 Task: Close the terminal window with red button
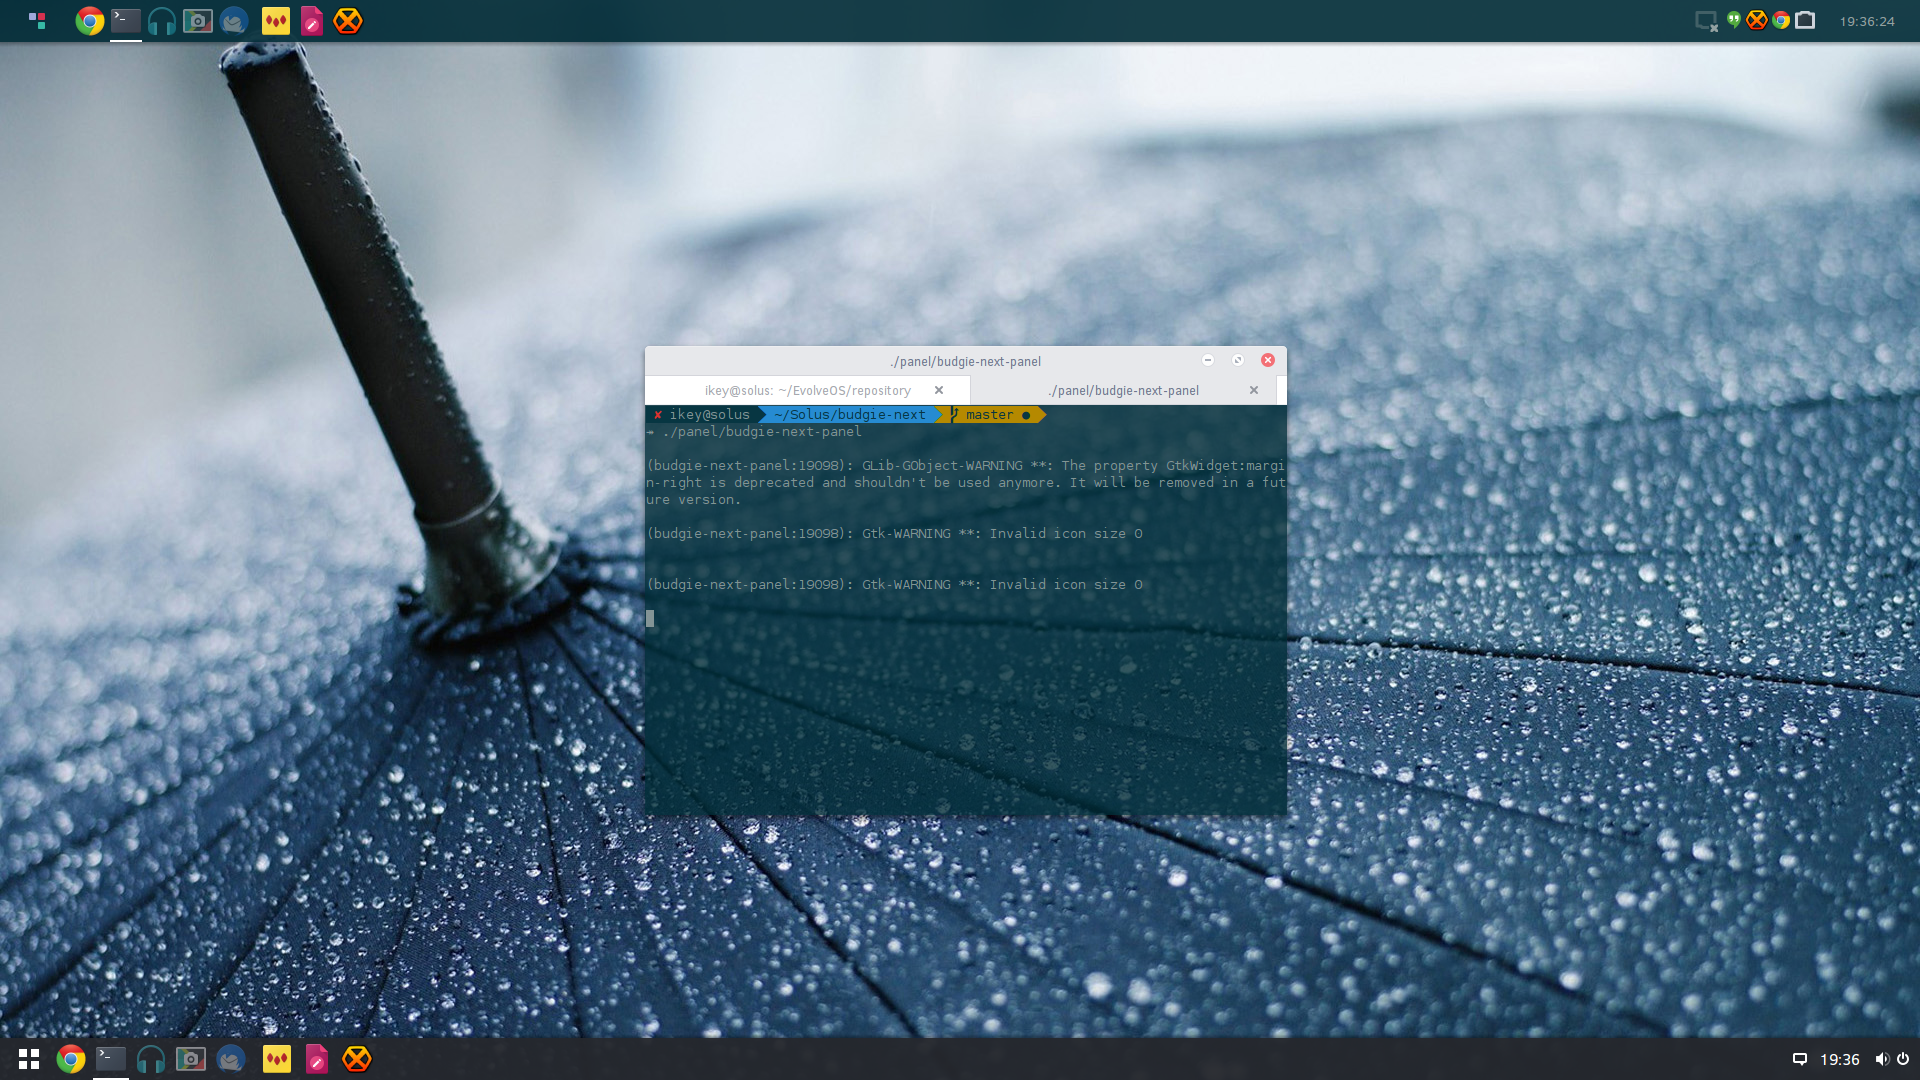pyautogui.click(x=1268, y=360)
